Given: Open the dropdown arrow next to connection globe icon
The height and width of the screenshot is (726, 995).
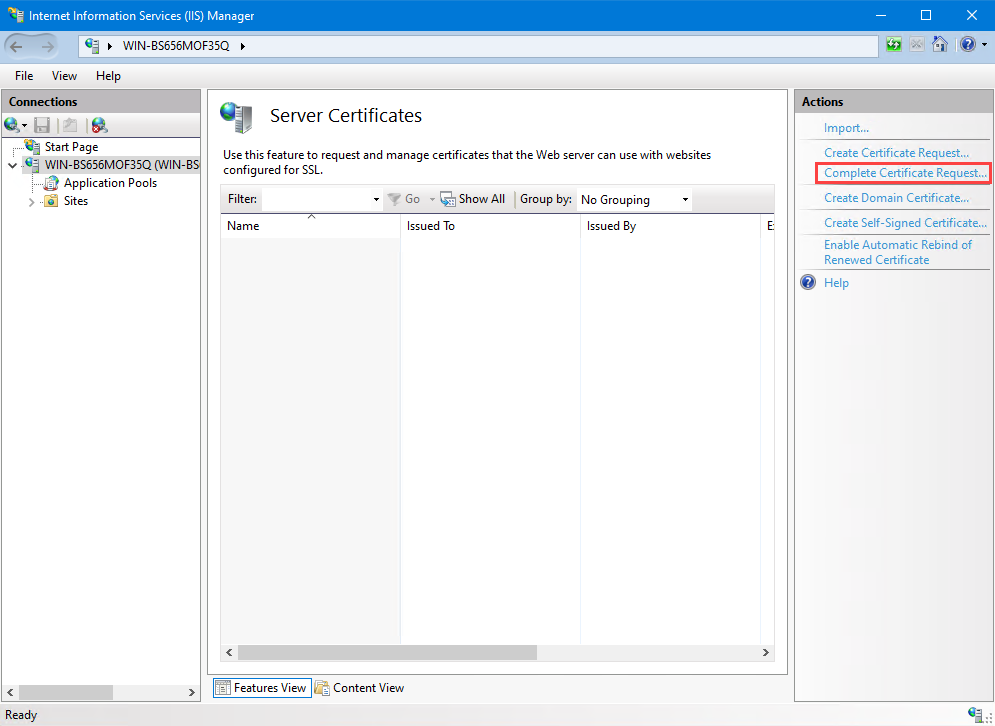Looking at the screenshot, I should [24, 125].
